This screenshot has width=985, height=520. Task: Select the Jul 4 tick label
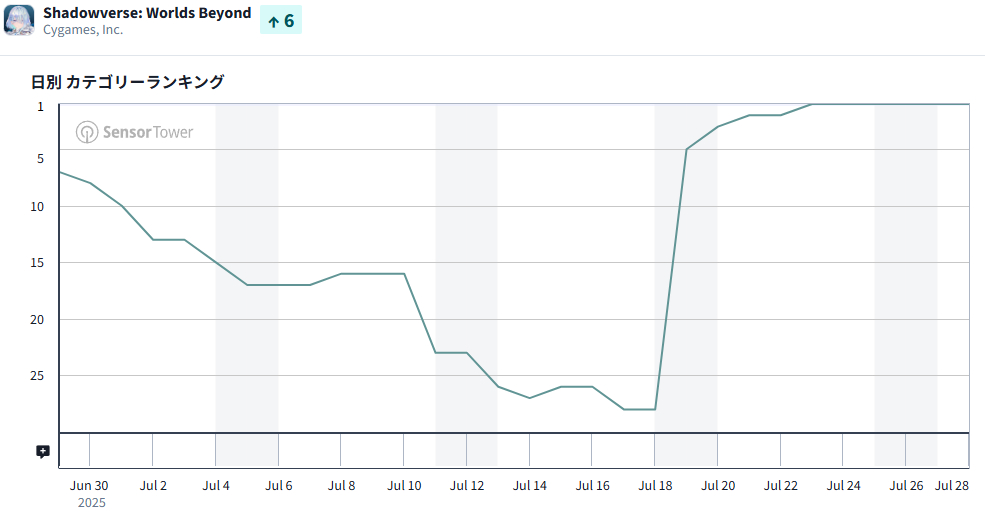[216, 486]
